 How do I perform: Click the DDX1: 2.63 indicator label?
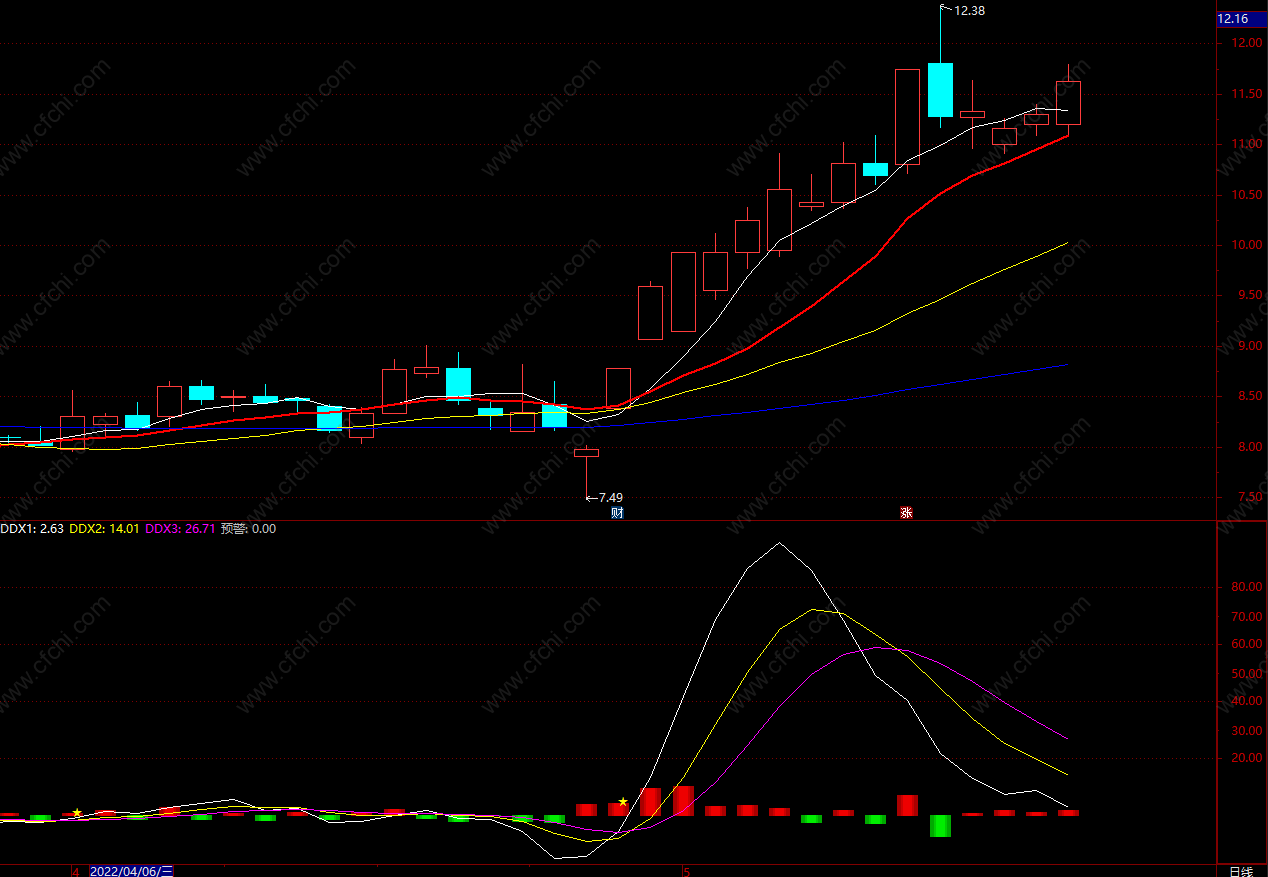tap(32, 529)
